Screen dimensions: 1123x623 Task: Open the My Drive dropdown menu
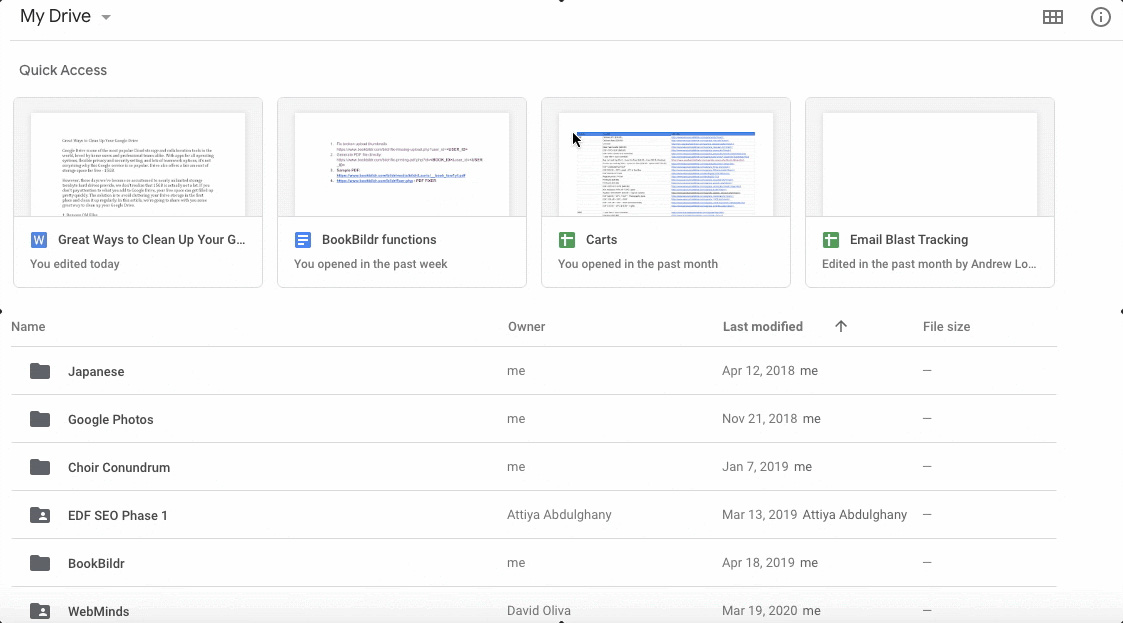[106, 18]
